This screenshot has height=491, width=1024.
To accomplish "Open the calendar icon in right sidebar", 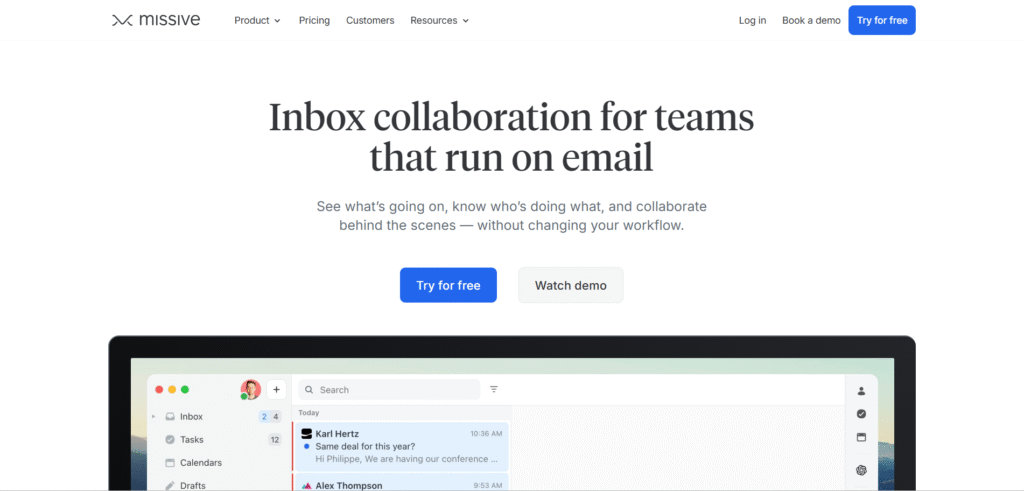I will 861,437.
